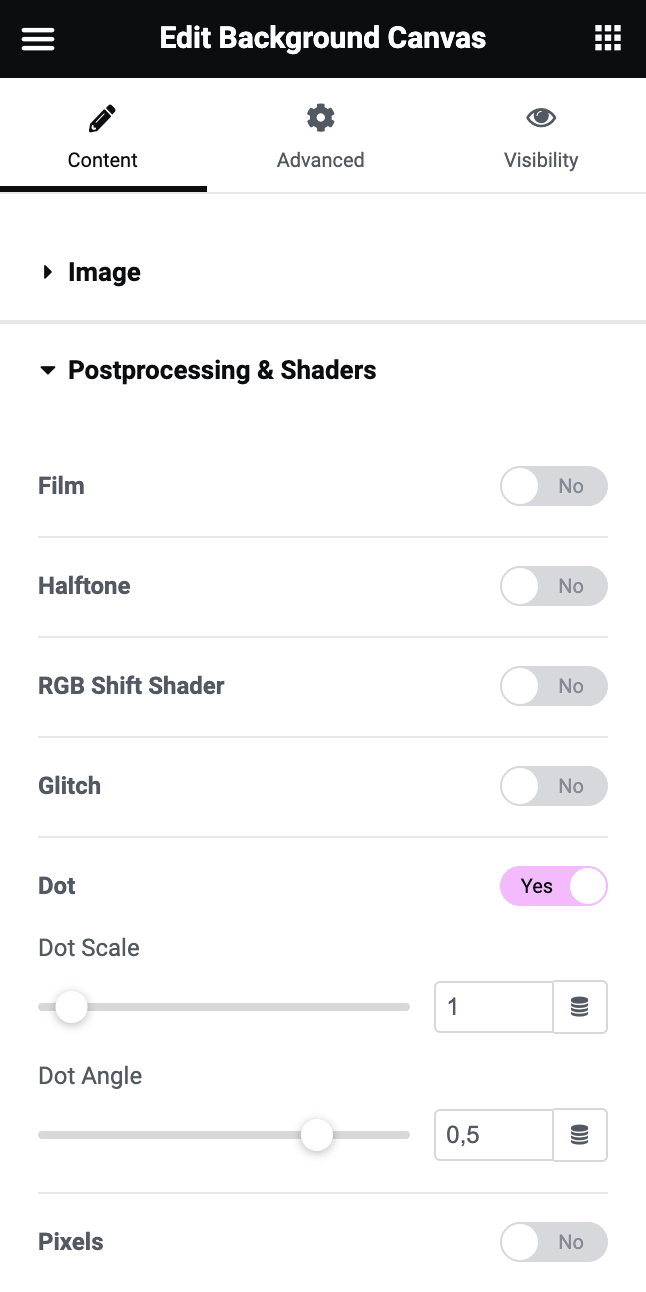Focus the Dot Angle value field
Image resolution: width=646 pixels, height=1292 pixels.
494,1135
